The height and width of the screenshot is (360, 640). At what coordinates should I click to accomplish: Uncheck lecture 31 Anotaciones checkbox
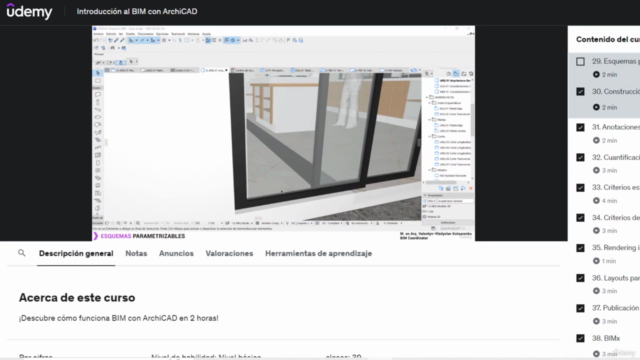click(580, 127)
